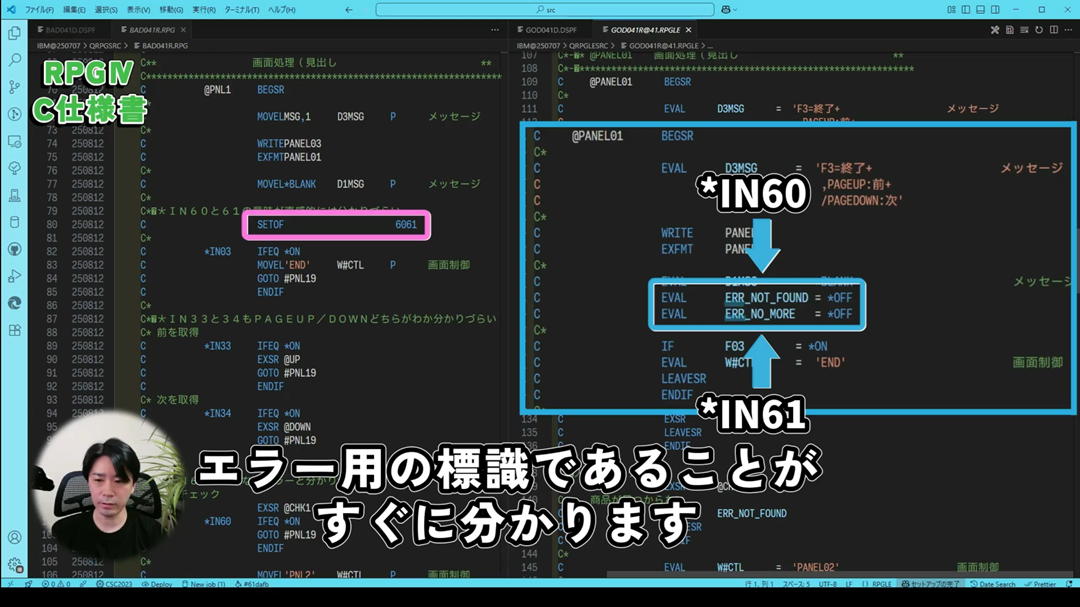Click the src command center search box

click(x=545, y=10)
